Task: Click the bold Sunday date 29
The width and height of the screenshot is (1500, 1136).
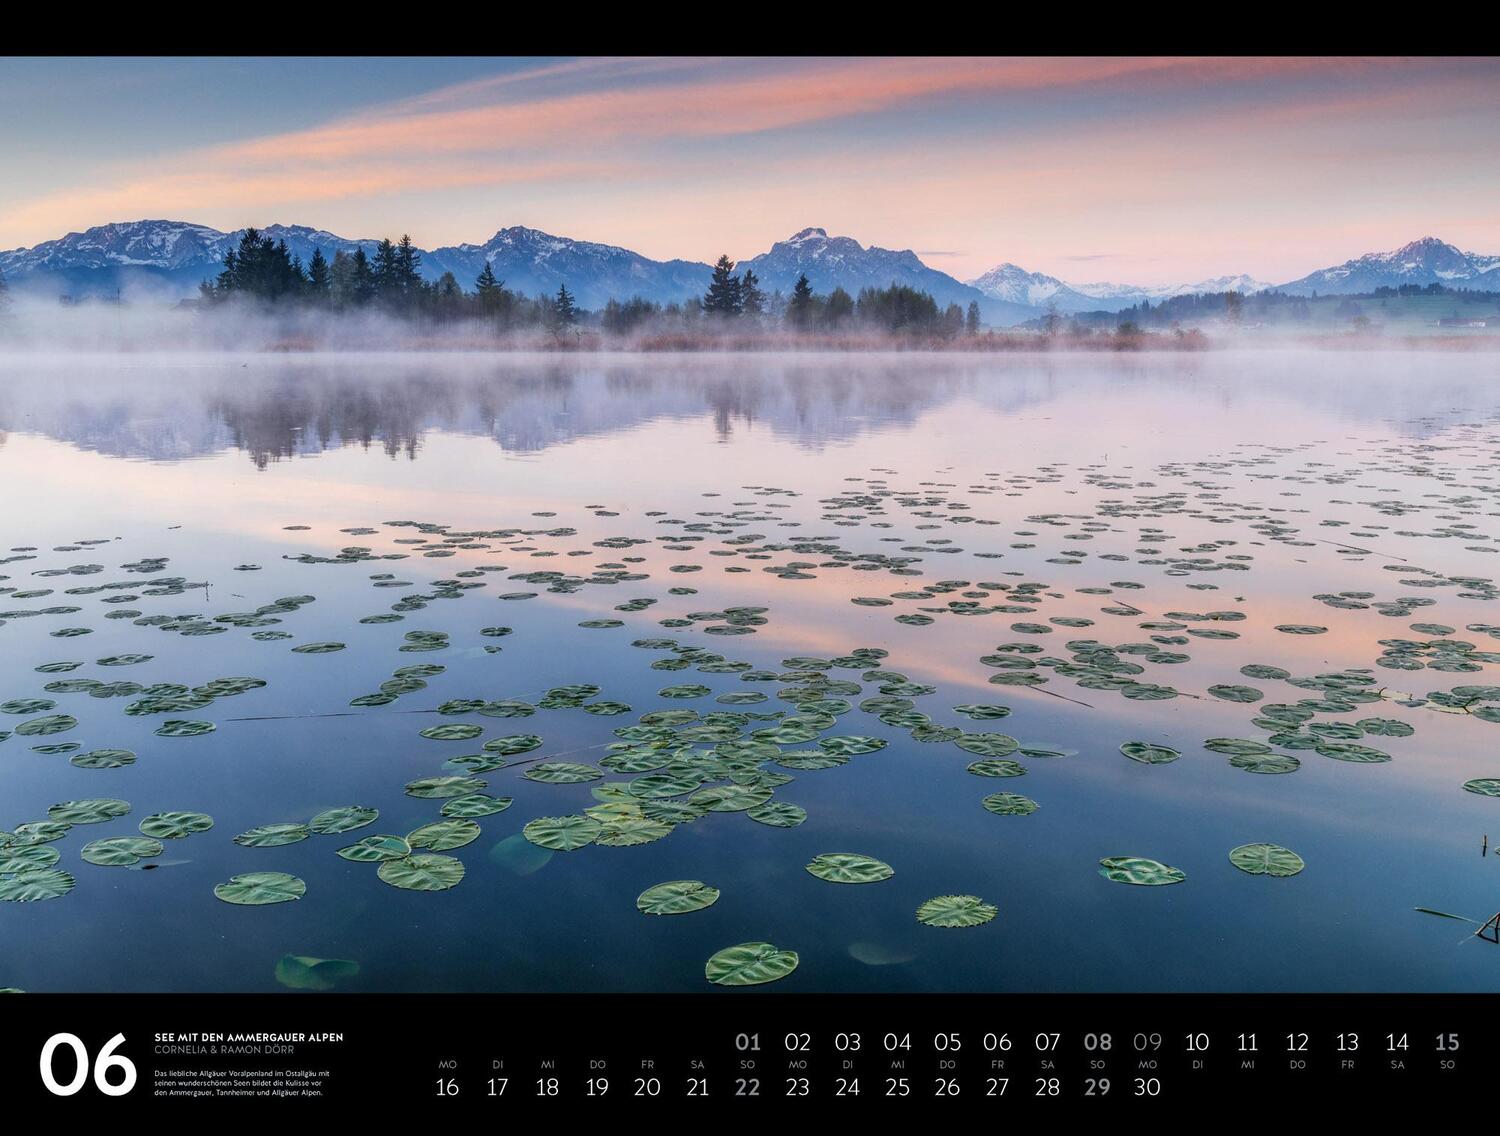Action: pyautogui.click(x=1097, y=1087)
